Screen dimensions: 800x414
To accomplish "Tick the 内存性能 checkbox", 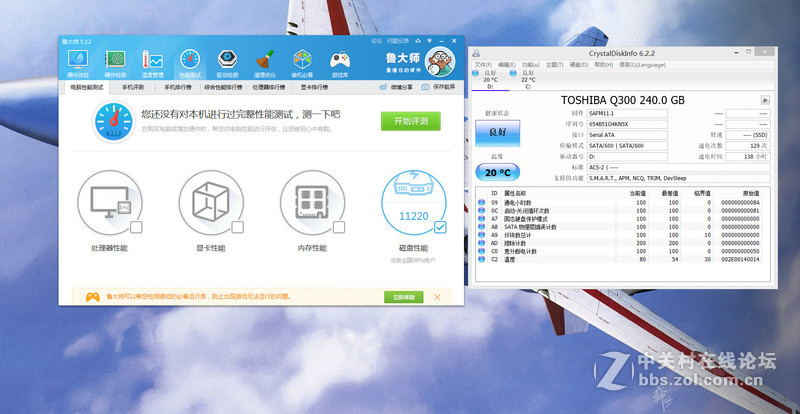I will [339, 227].
